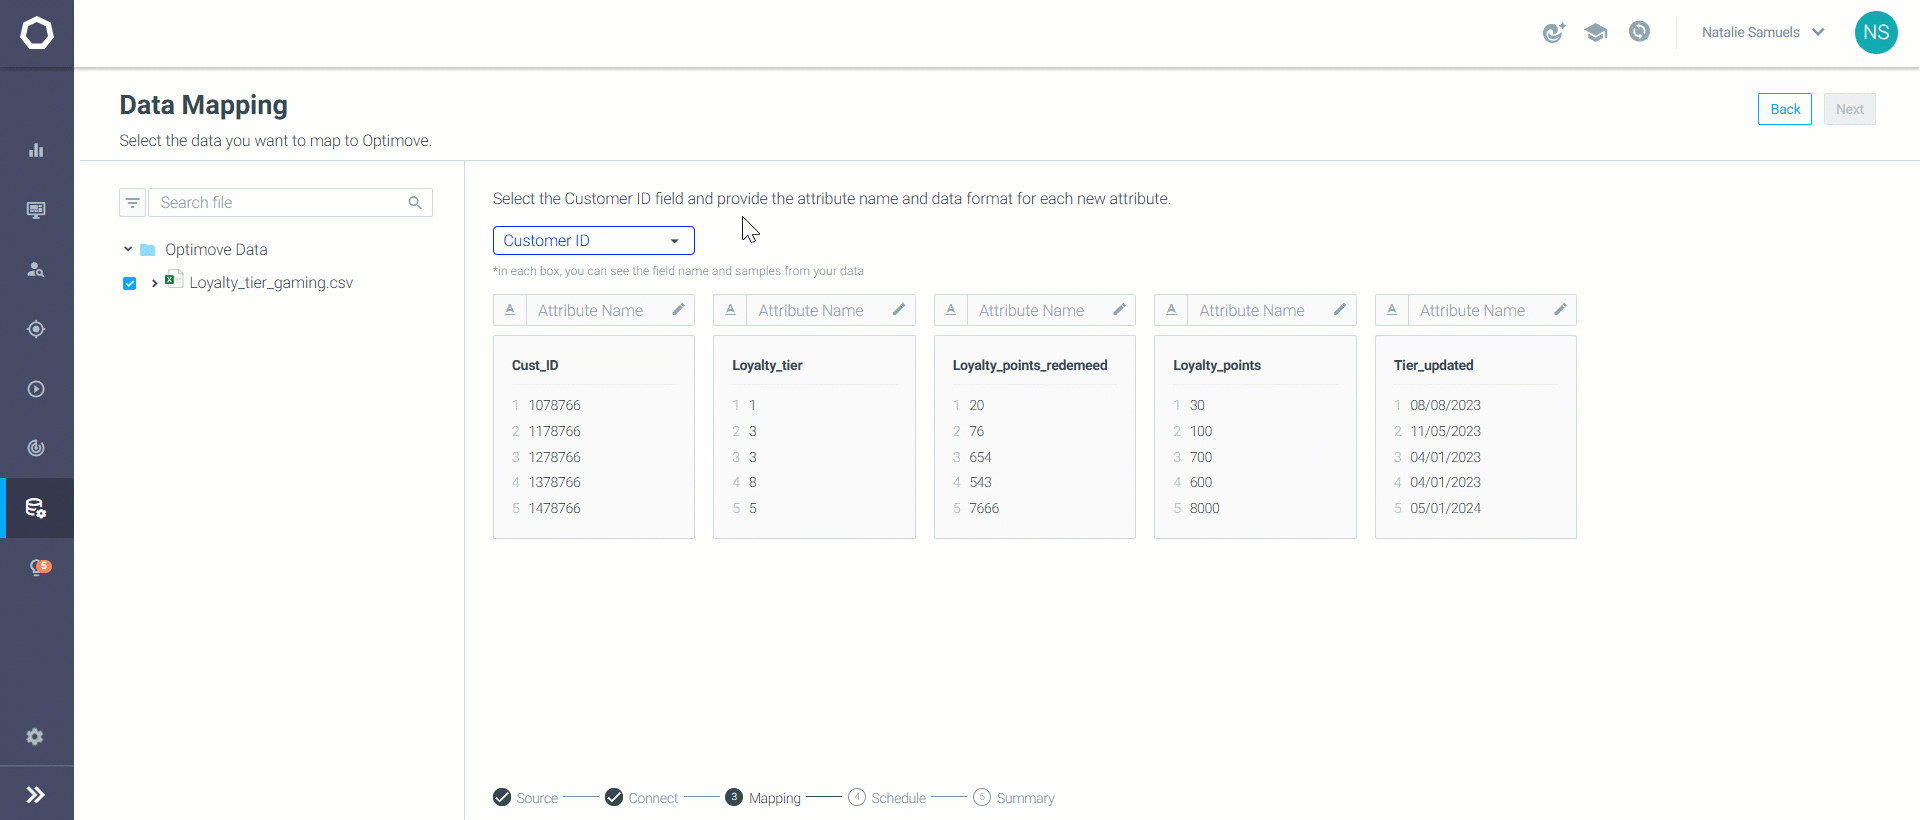Click Attribute Name field above Tier_updated
Viewport: 1920px width, 820px height.
click(1478, 310)
